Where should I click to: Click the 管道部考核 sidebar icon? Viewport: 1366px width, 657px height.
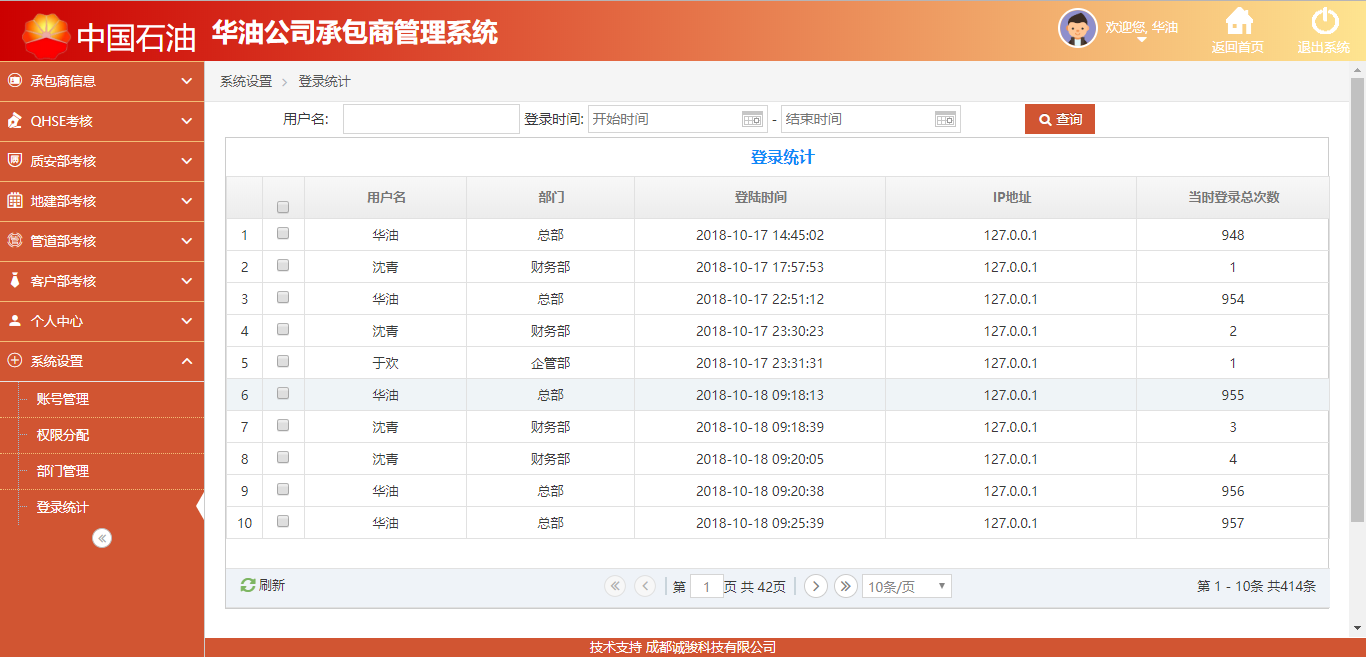click(x=14, y=240)
